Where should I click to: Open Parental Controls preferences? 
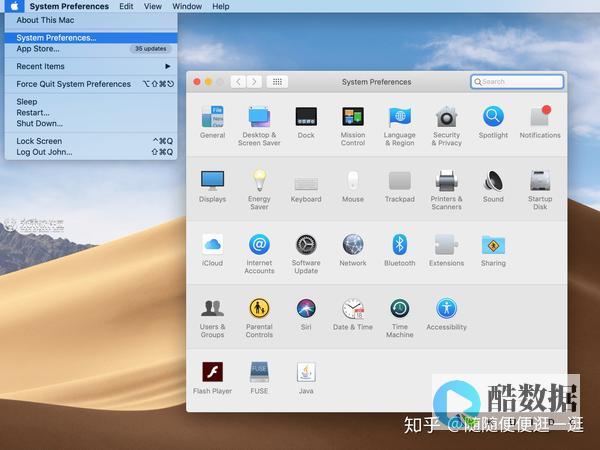[259, 318]
